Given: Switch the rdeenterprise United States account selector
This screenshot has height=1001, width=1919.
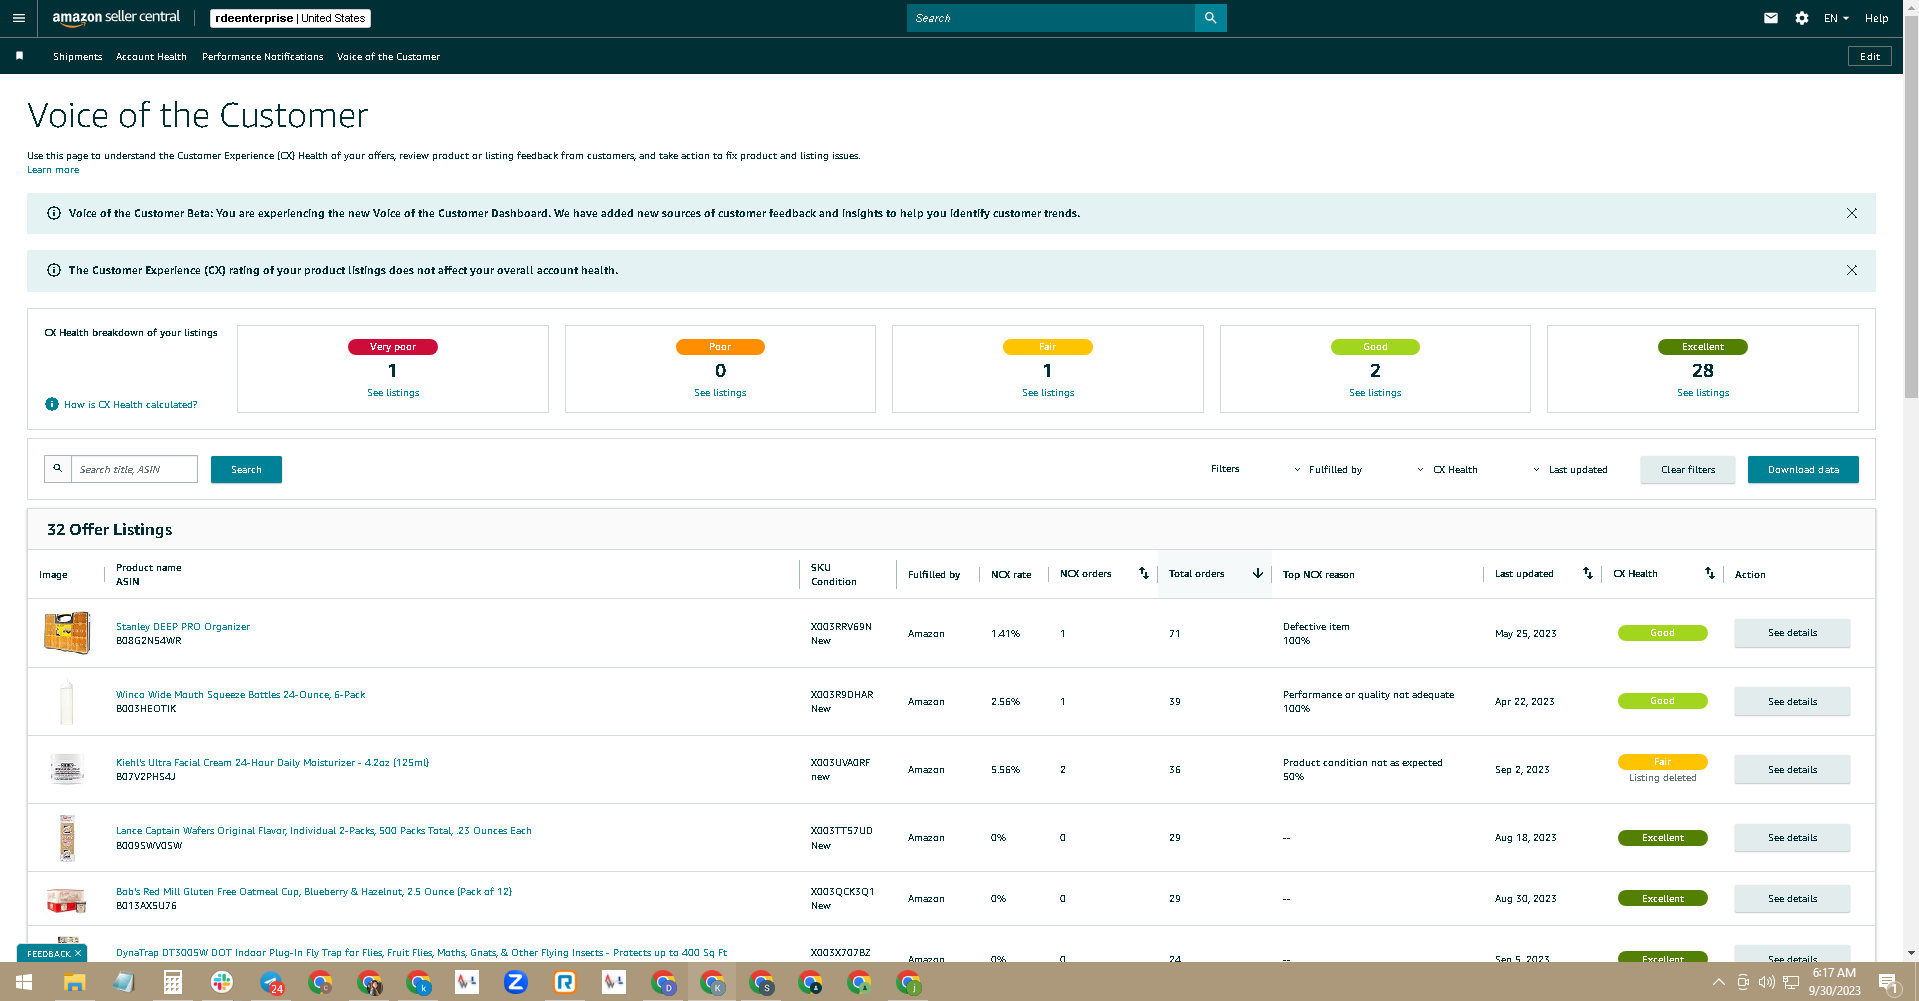Looking at the screenshot, I should [290, 18].
